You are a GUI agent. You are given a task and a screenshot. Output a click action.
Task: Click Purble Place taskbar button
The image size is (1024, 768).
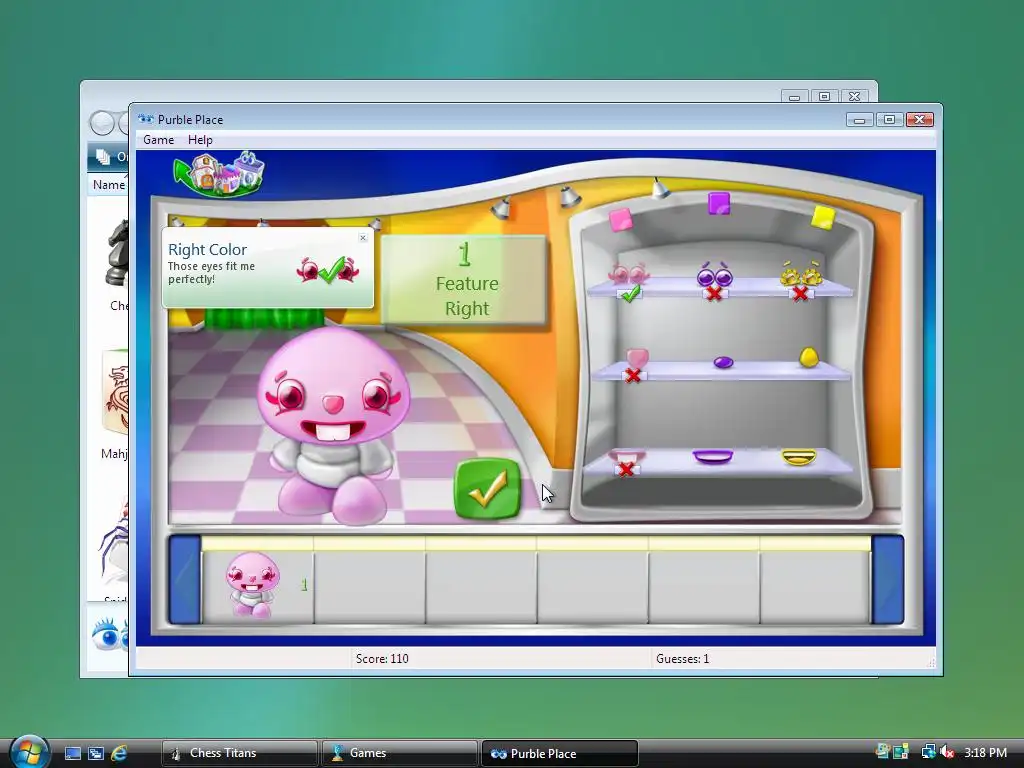(x=559, y=753)
